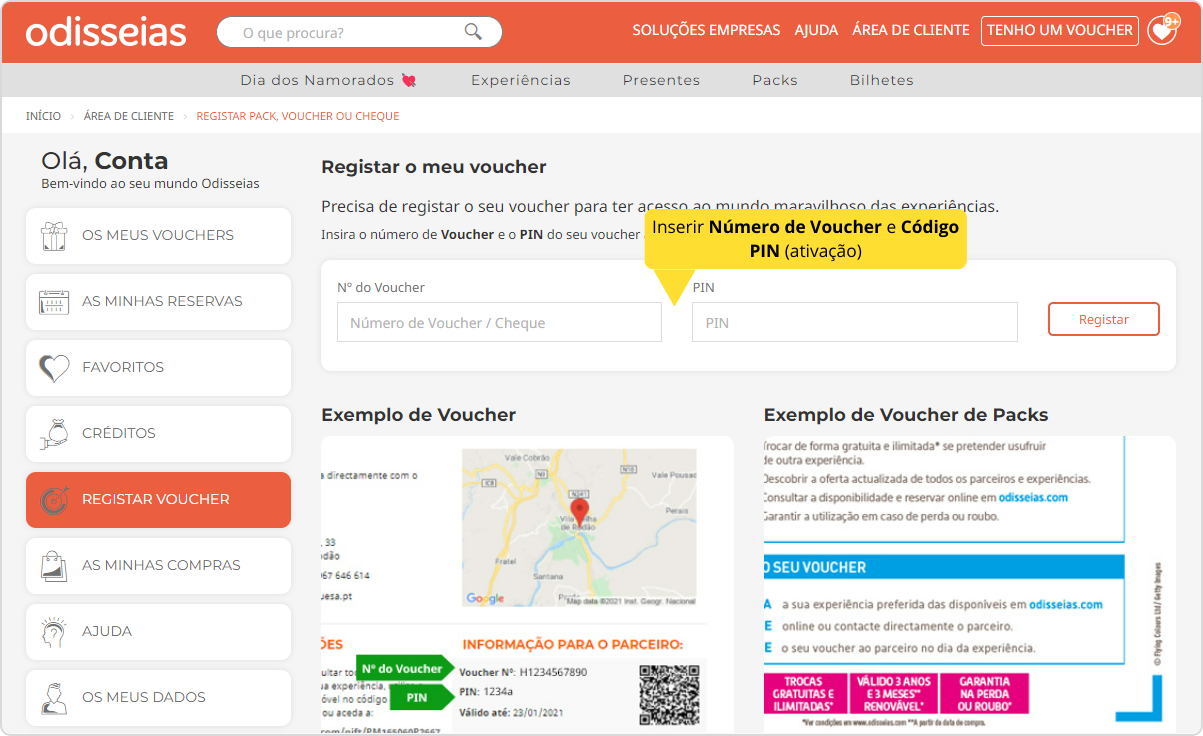Click the 'Olá, Conta' greeting
Viewport: 1203px width, 736px height.
pos(105,161)
